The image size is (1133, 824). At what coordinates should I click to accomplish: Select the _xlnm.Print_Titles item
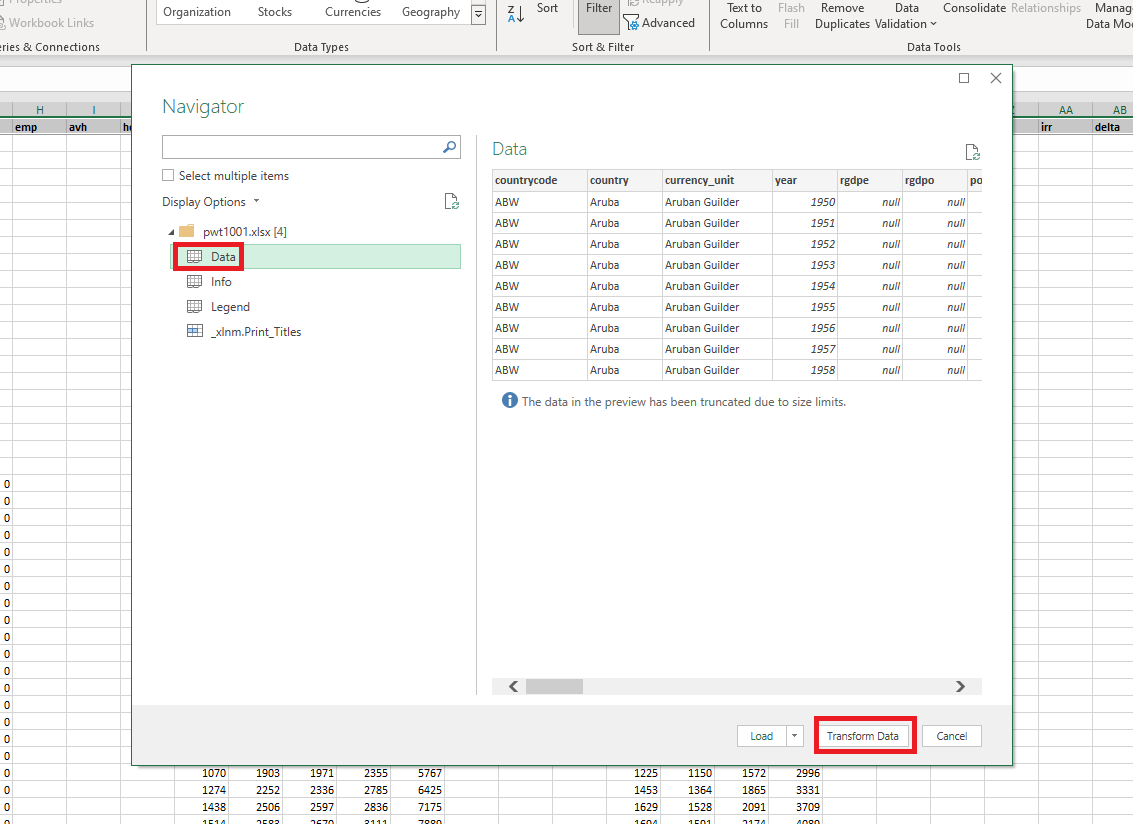click(255, 332)
